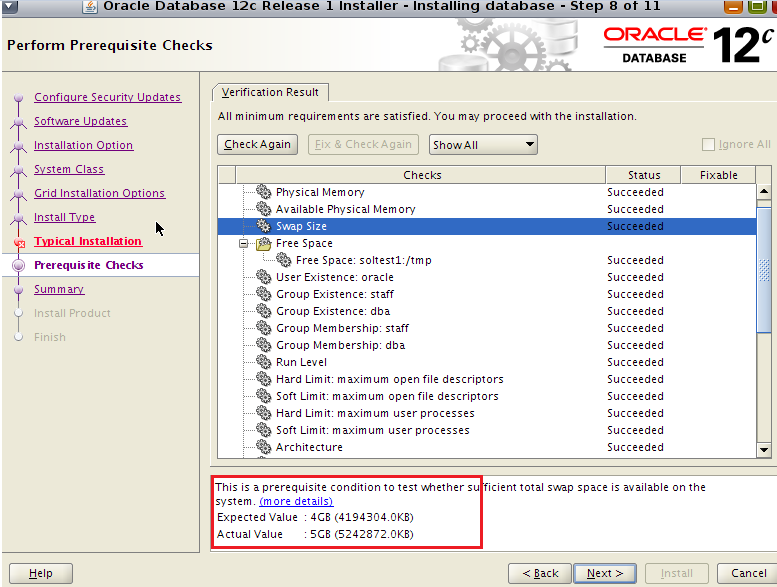Viewport: 777px width, 587px height.
Task: Click gear icon for Soft Limit user processes
Action: 264,430
